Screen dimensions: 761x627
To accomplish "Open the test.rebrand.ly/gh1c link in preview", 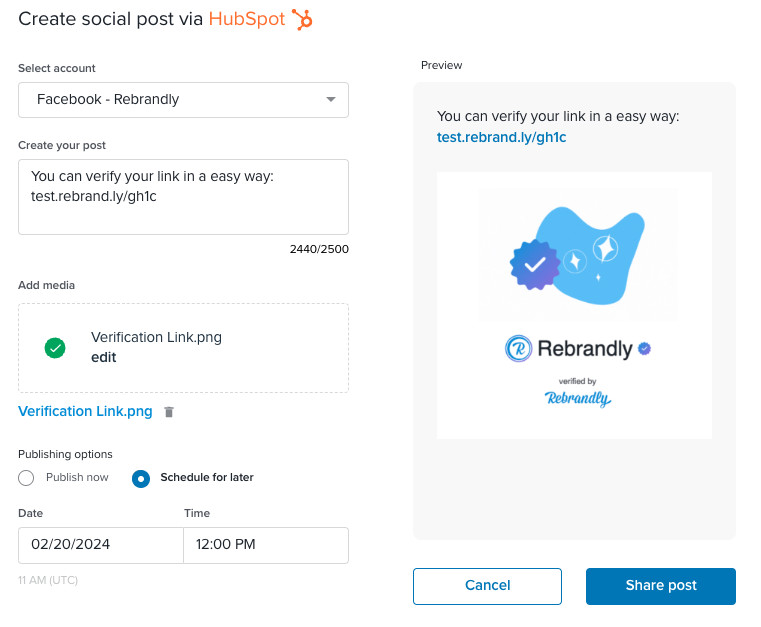I will pyautogui.click(x=501, y=137).
